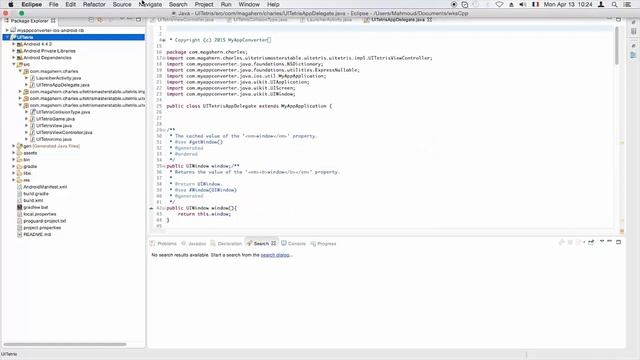Switch to UITetrisCollisionType.java editor tab
The width and height of the screenshot is (640, 360).
click(257, 20)
